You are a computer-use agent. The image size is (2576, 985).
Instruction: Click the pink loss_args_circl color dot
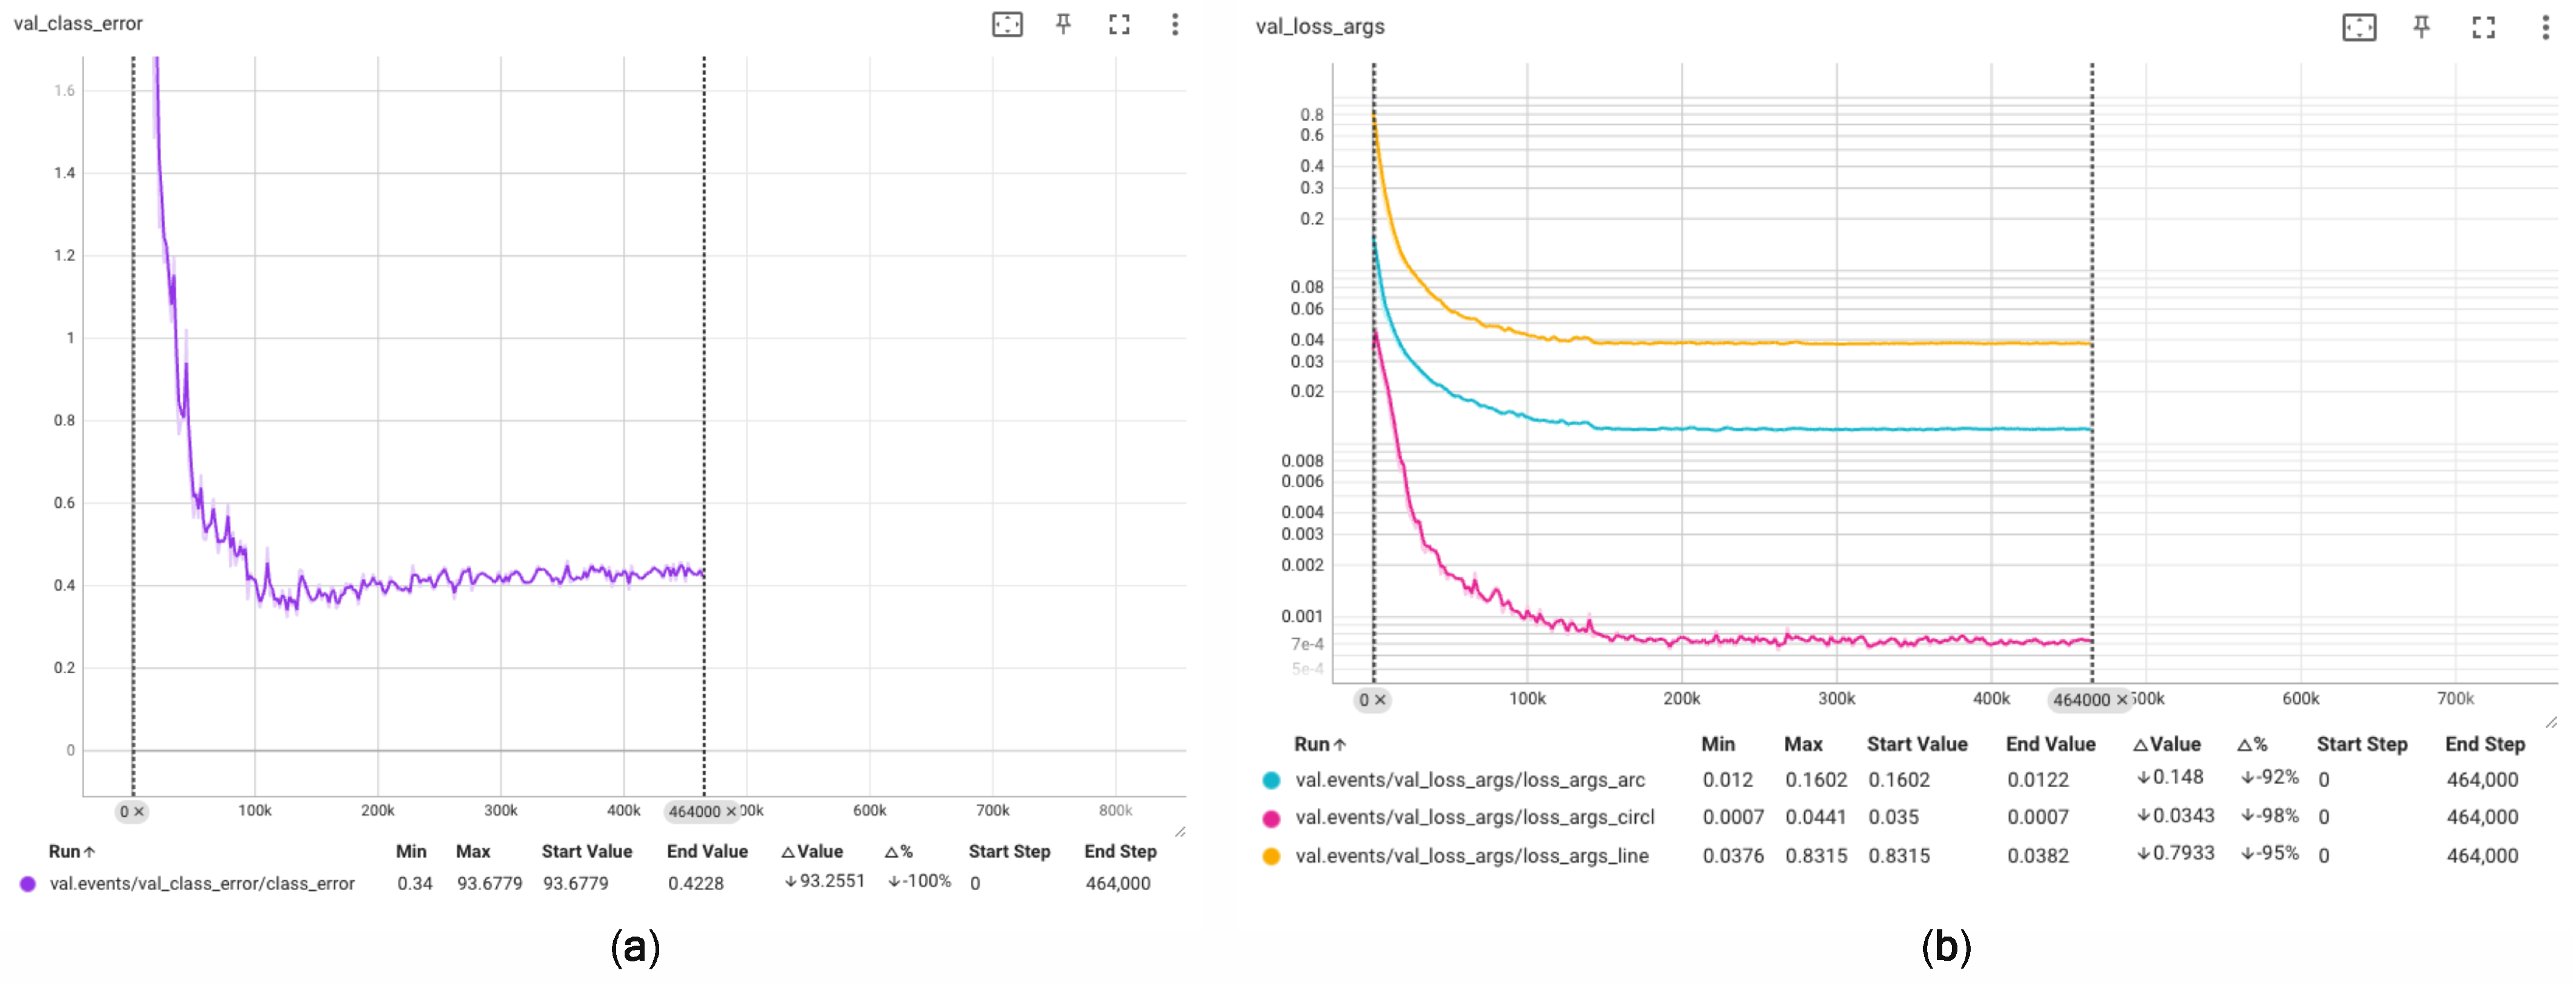point(1271,818)
